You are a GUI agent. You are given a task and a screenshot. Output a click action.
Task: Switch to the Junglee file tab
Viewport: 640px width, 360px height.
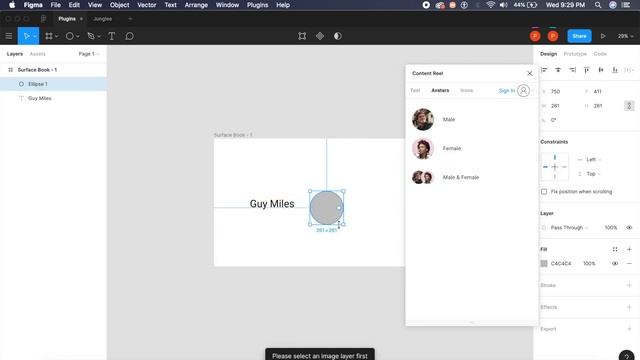click(102, 19)
